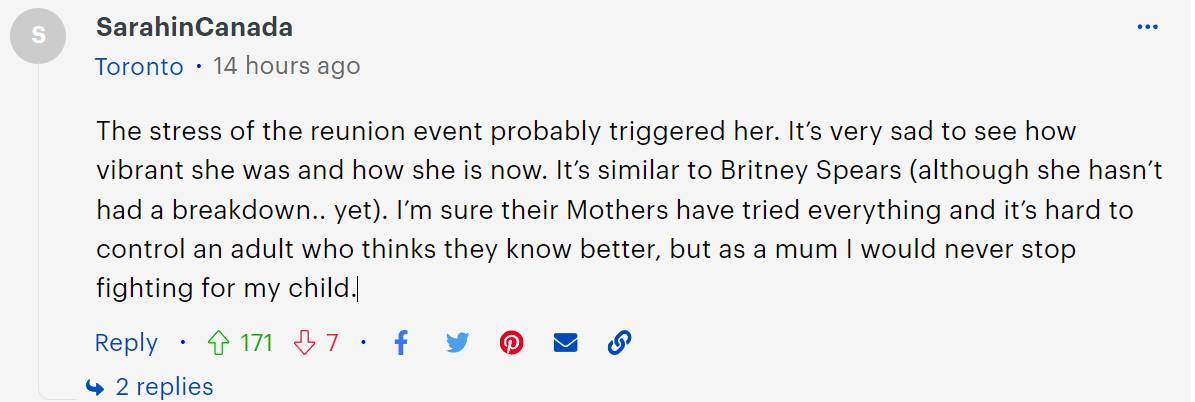This screenshot has width=1195, height=402.
Task: Click the 171 upvote count
Action: click(x=257, y=343)
